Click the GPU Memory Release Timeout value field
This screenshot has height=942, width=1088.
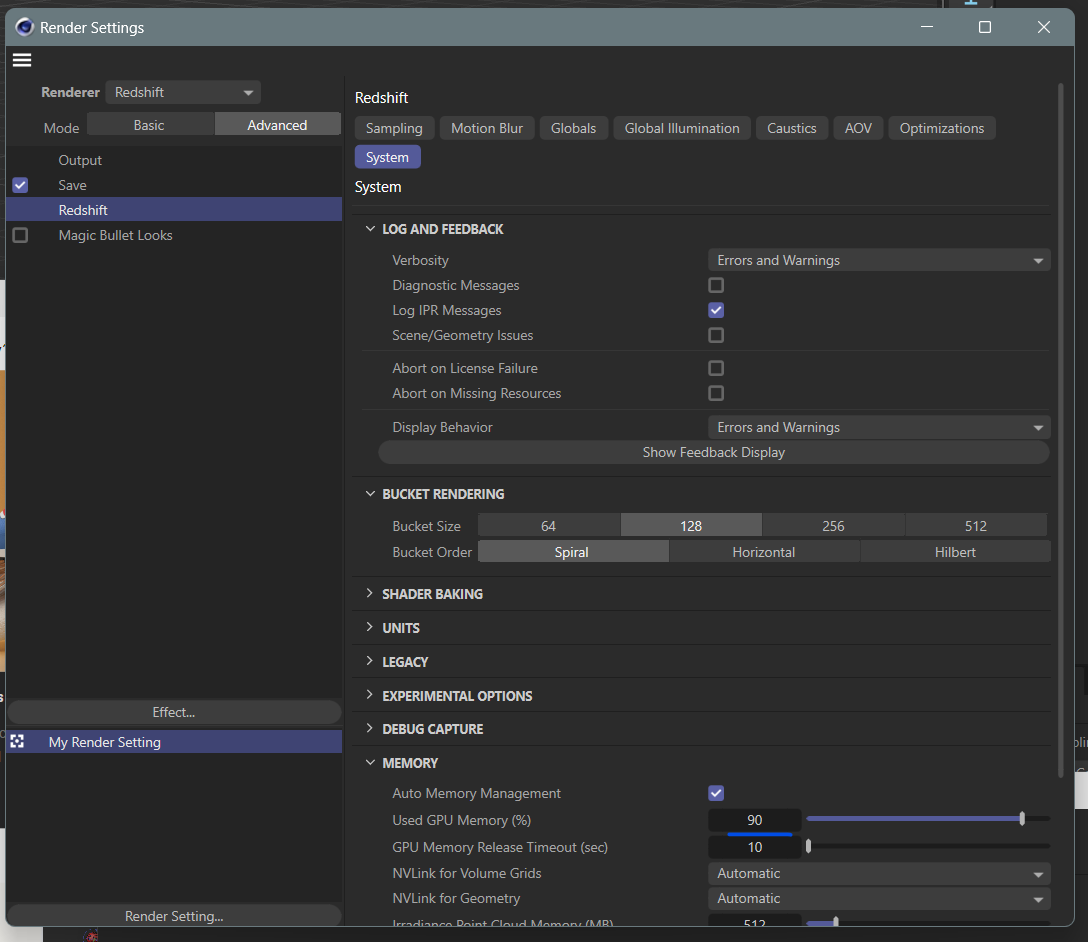pyautogui.click(x=755, y=847)
